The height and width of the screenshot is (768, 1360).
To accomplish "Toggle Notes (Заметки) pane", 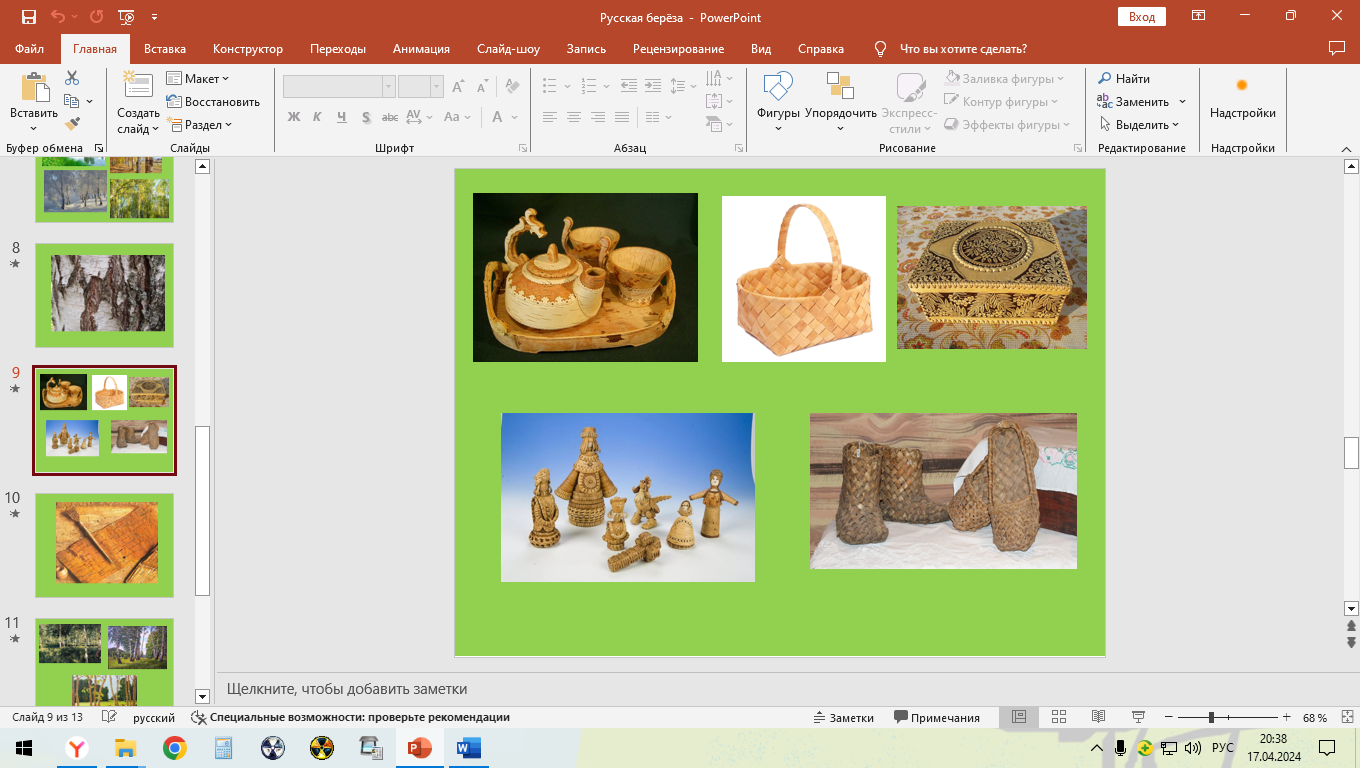I will pos(843,717).
